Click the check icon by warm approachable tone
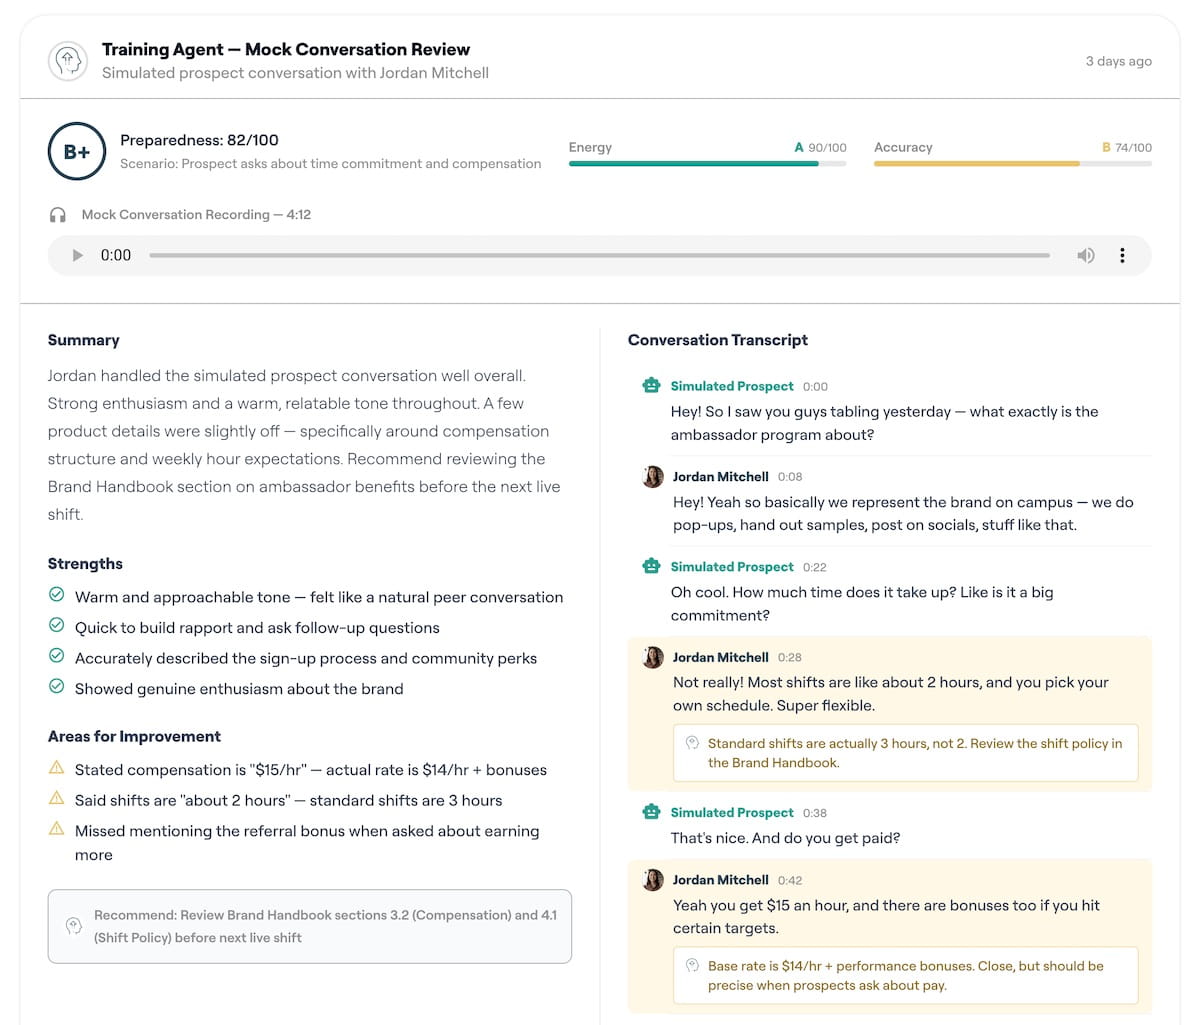This screenshot has height=1025, width=1200. pyautogui.click(x=57, y=595)
